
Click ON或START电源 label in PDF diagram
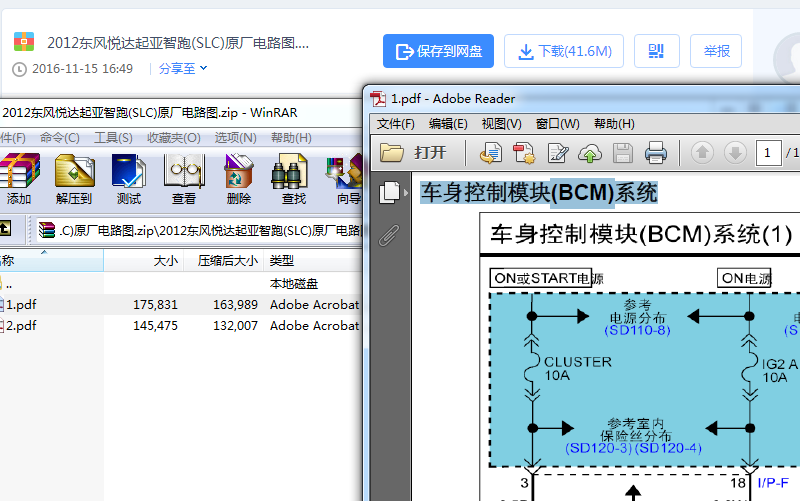click(547, 278)
